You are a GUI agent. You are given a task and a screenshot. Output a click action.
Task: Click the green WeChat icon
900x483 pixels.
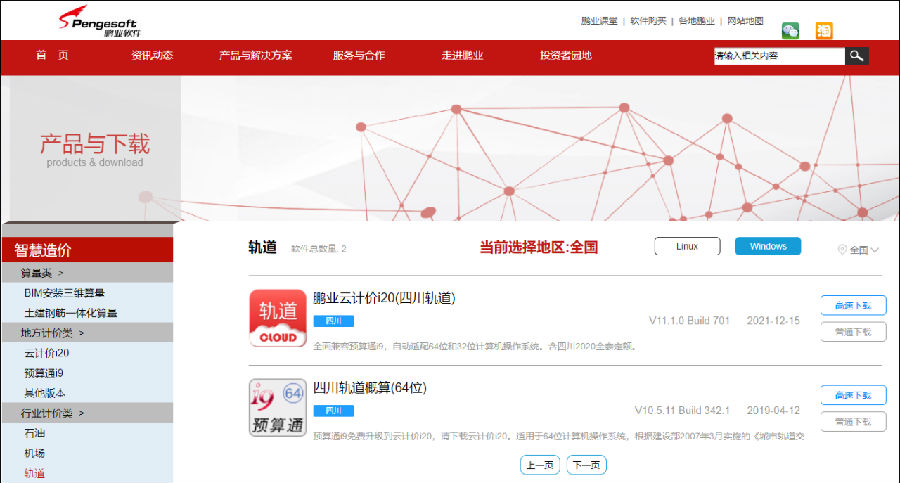coord(790,30)
